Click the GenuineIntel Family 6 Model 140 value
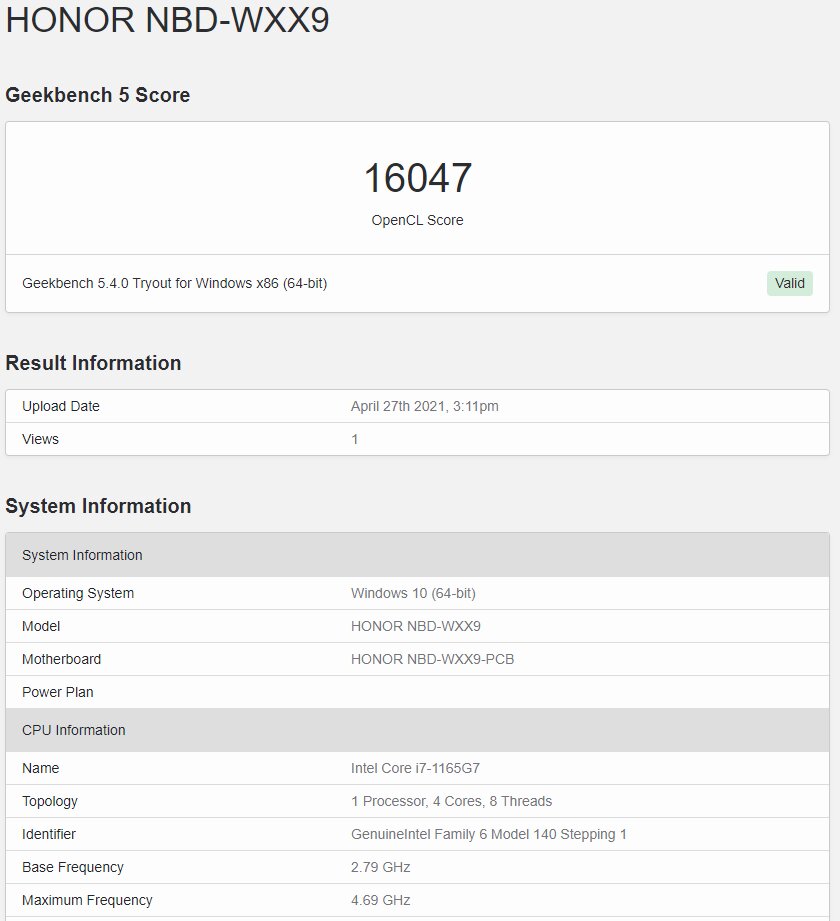This screenshot has width=840, height=921. tap(489, 834)
